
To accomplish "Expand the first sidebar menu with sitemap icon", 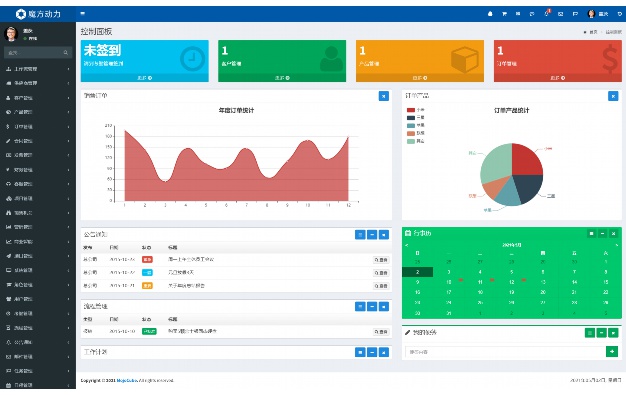I will click(x=38, y=69).
